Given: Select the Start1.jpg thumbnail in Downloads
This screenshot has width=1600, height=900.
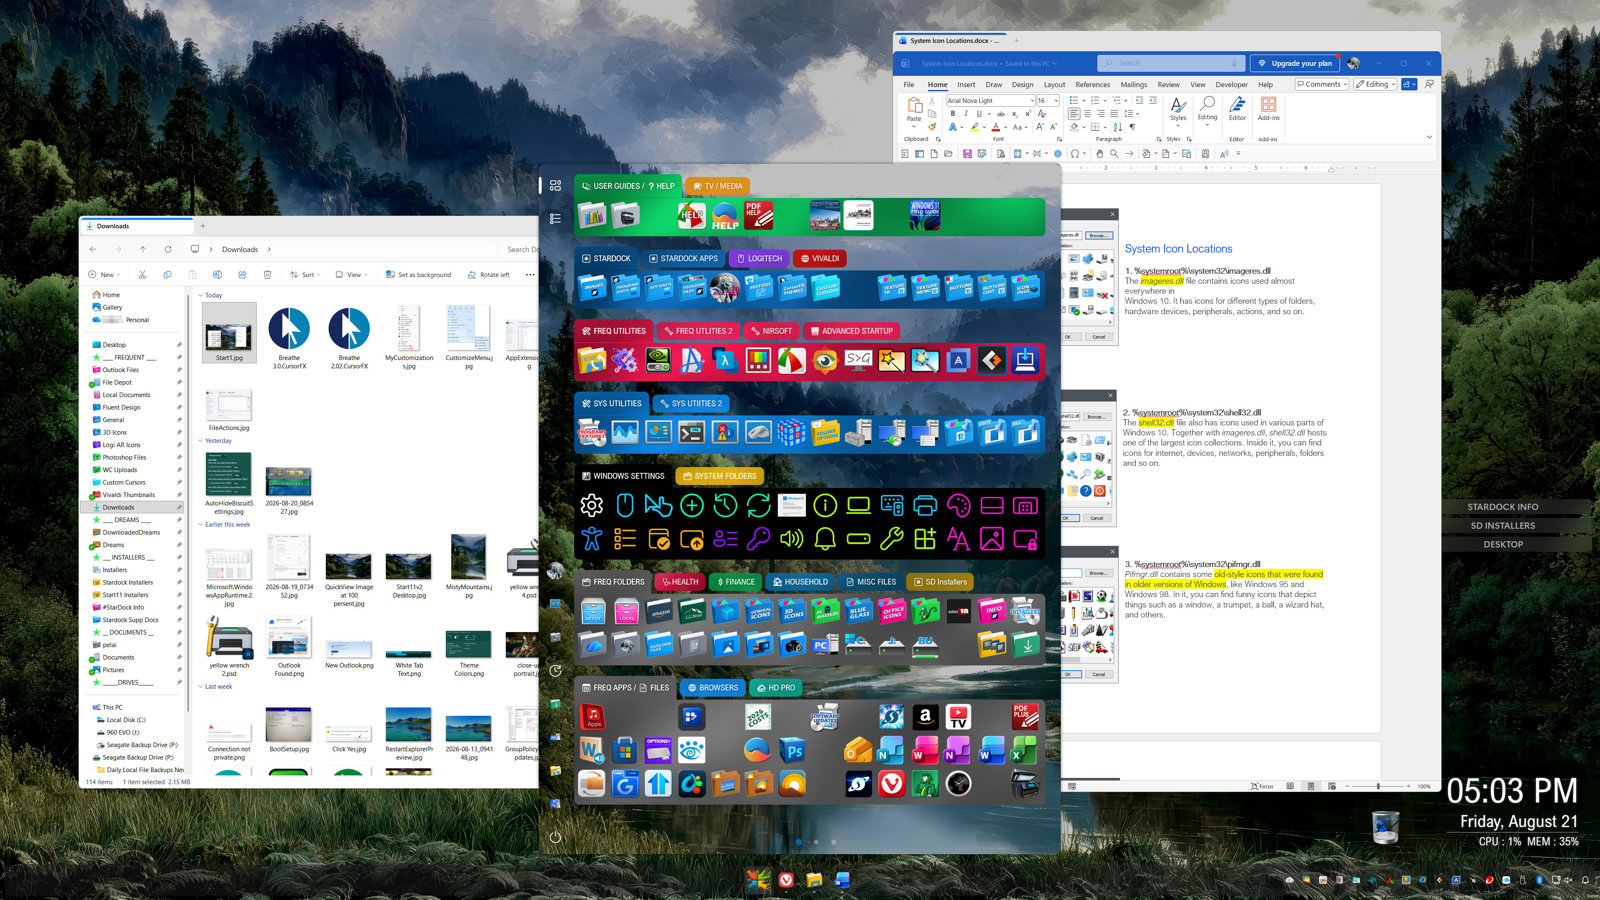Looking at the screenshot, I should click(x=229, y=334).
